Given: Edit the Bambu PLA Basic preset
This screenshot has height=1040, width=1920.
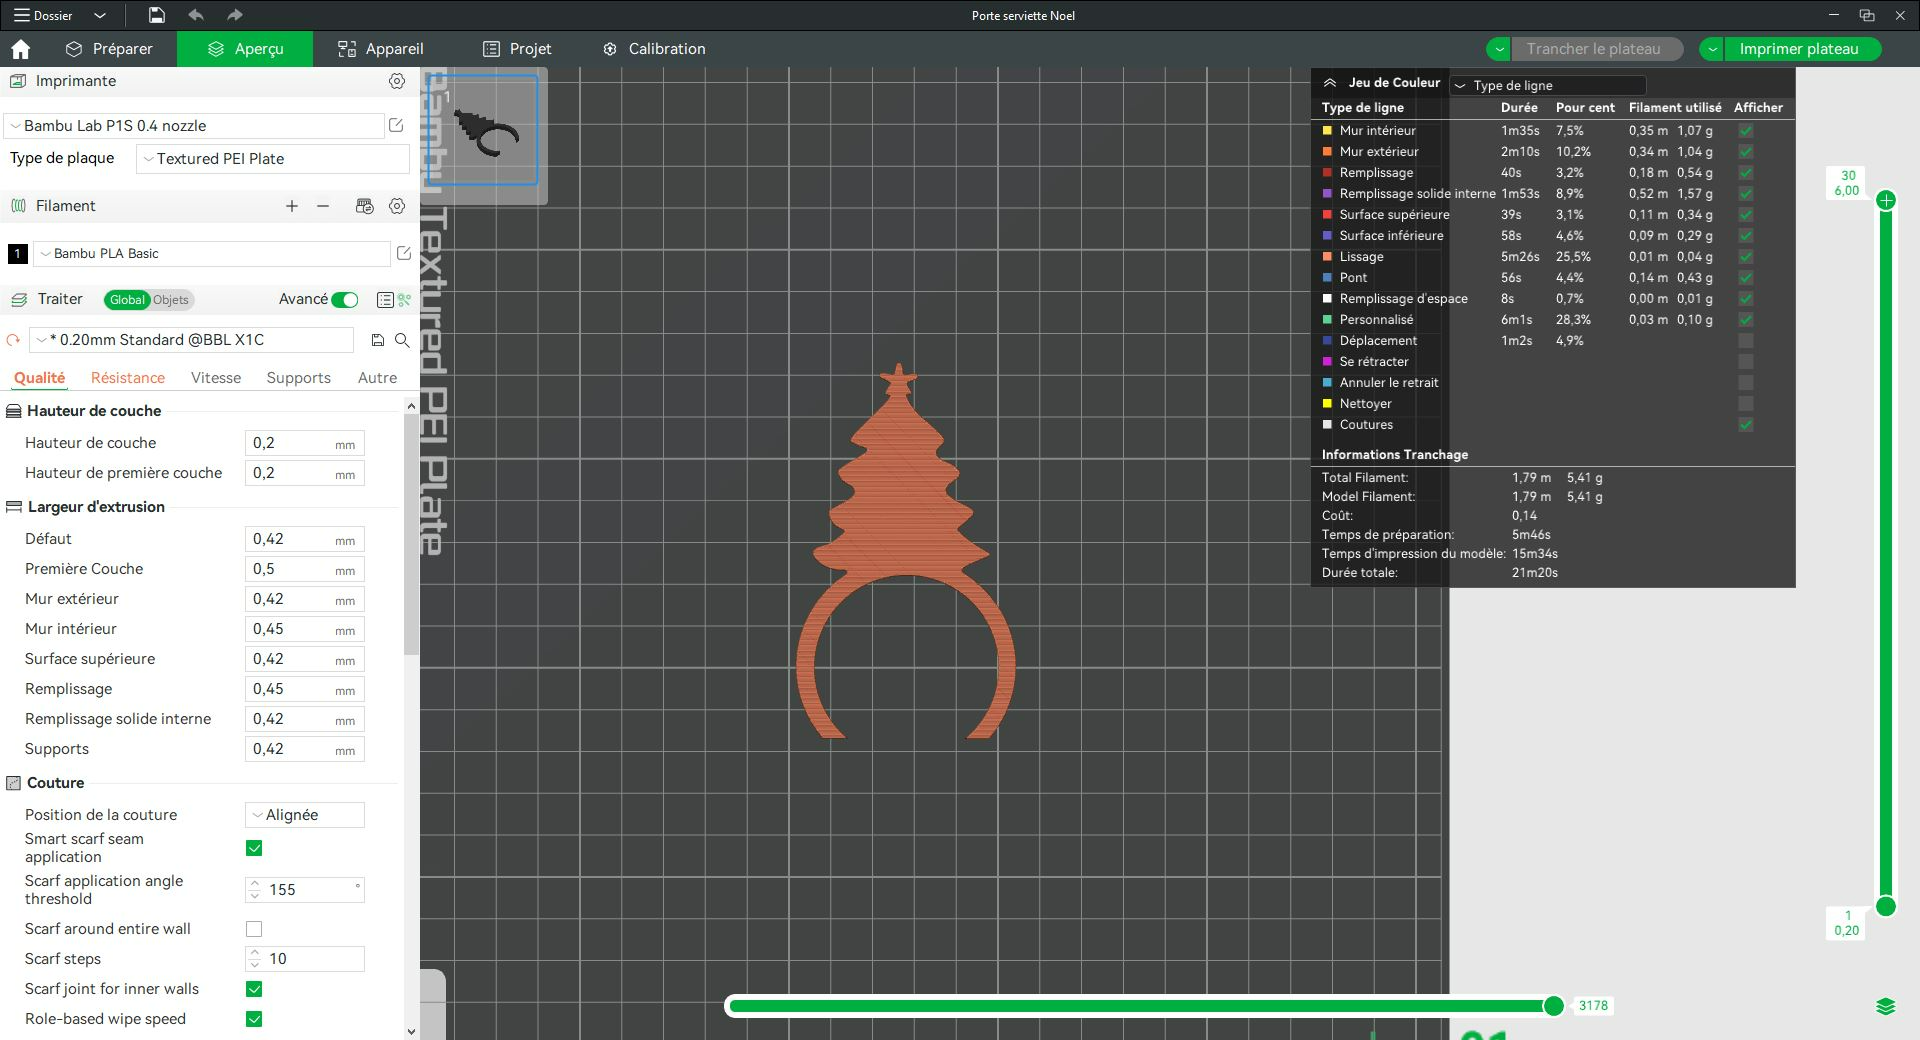Looking at the screenshot, I should click(x=404, y=254).
